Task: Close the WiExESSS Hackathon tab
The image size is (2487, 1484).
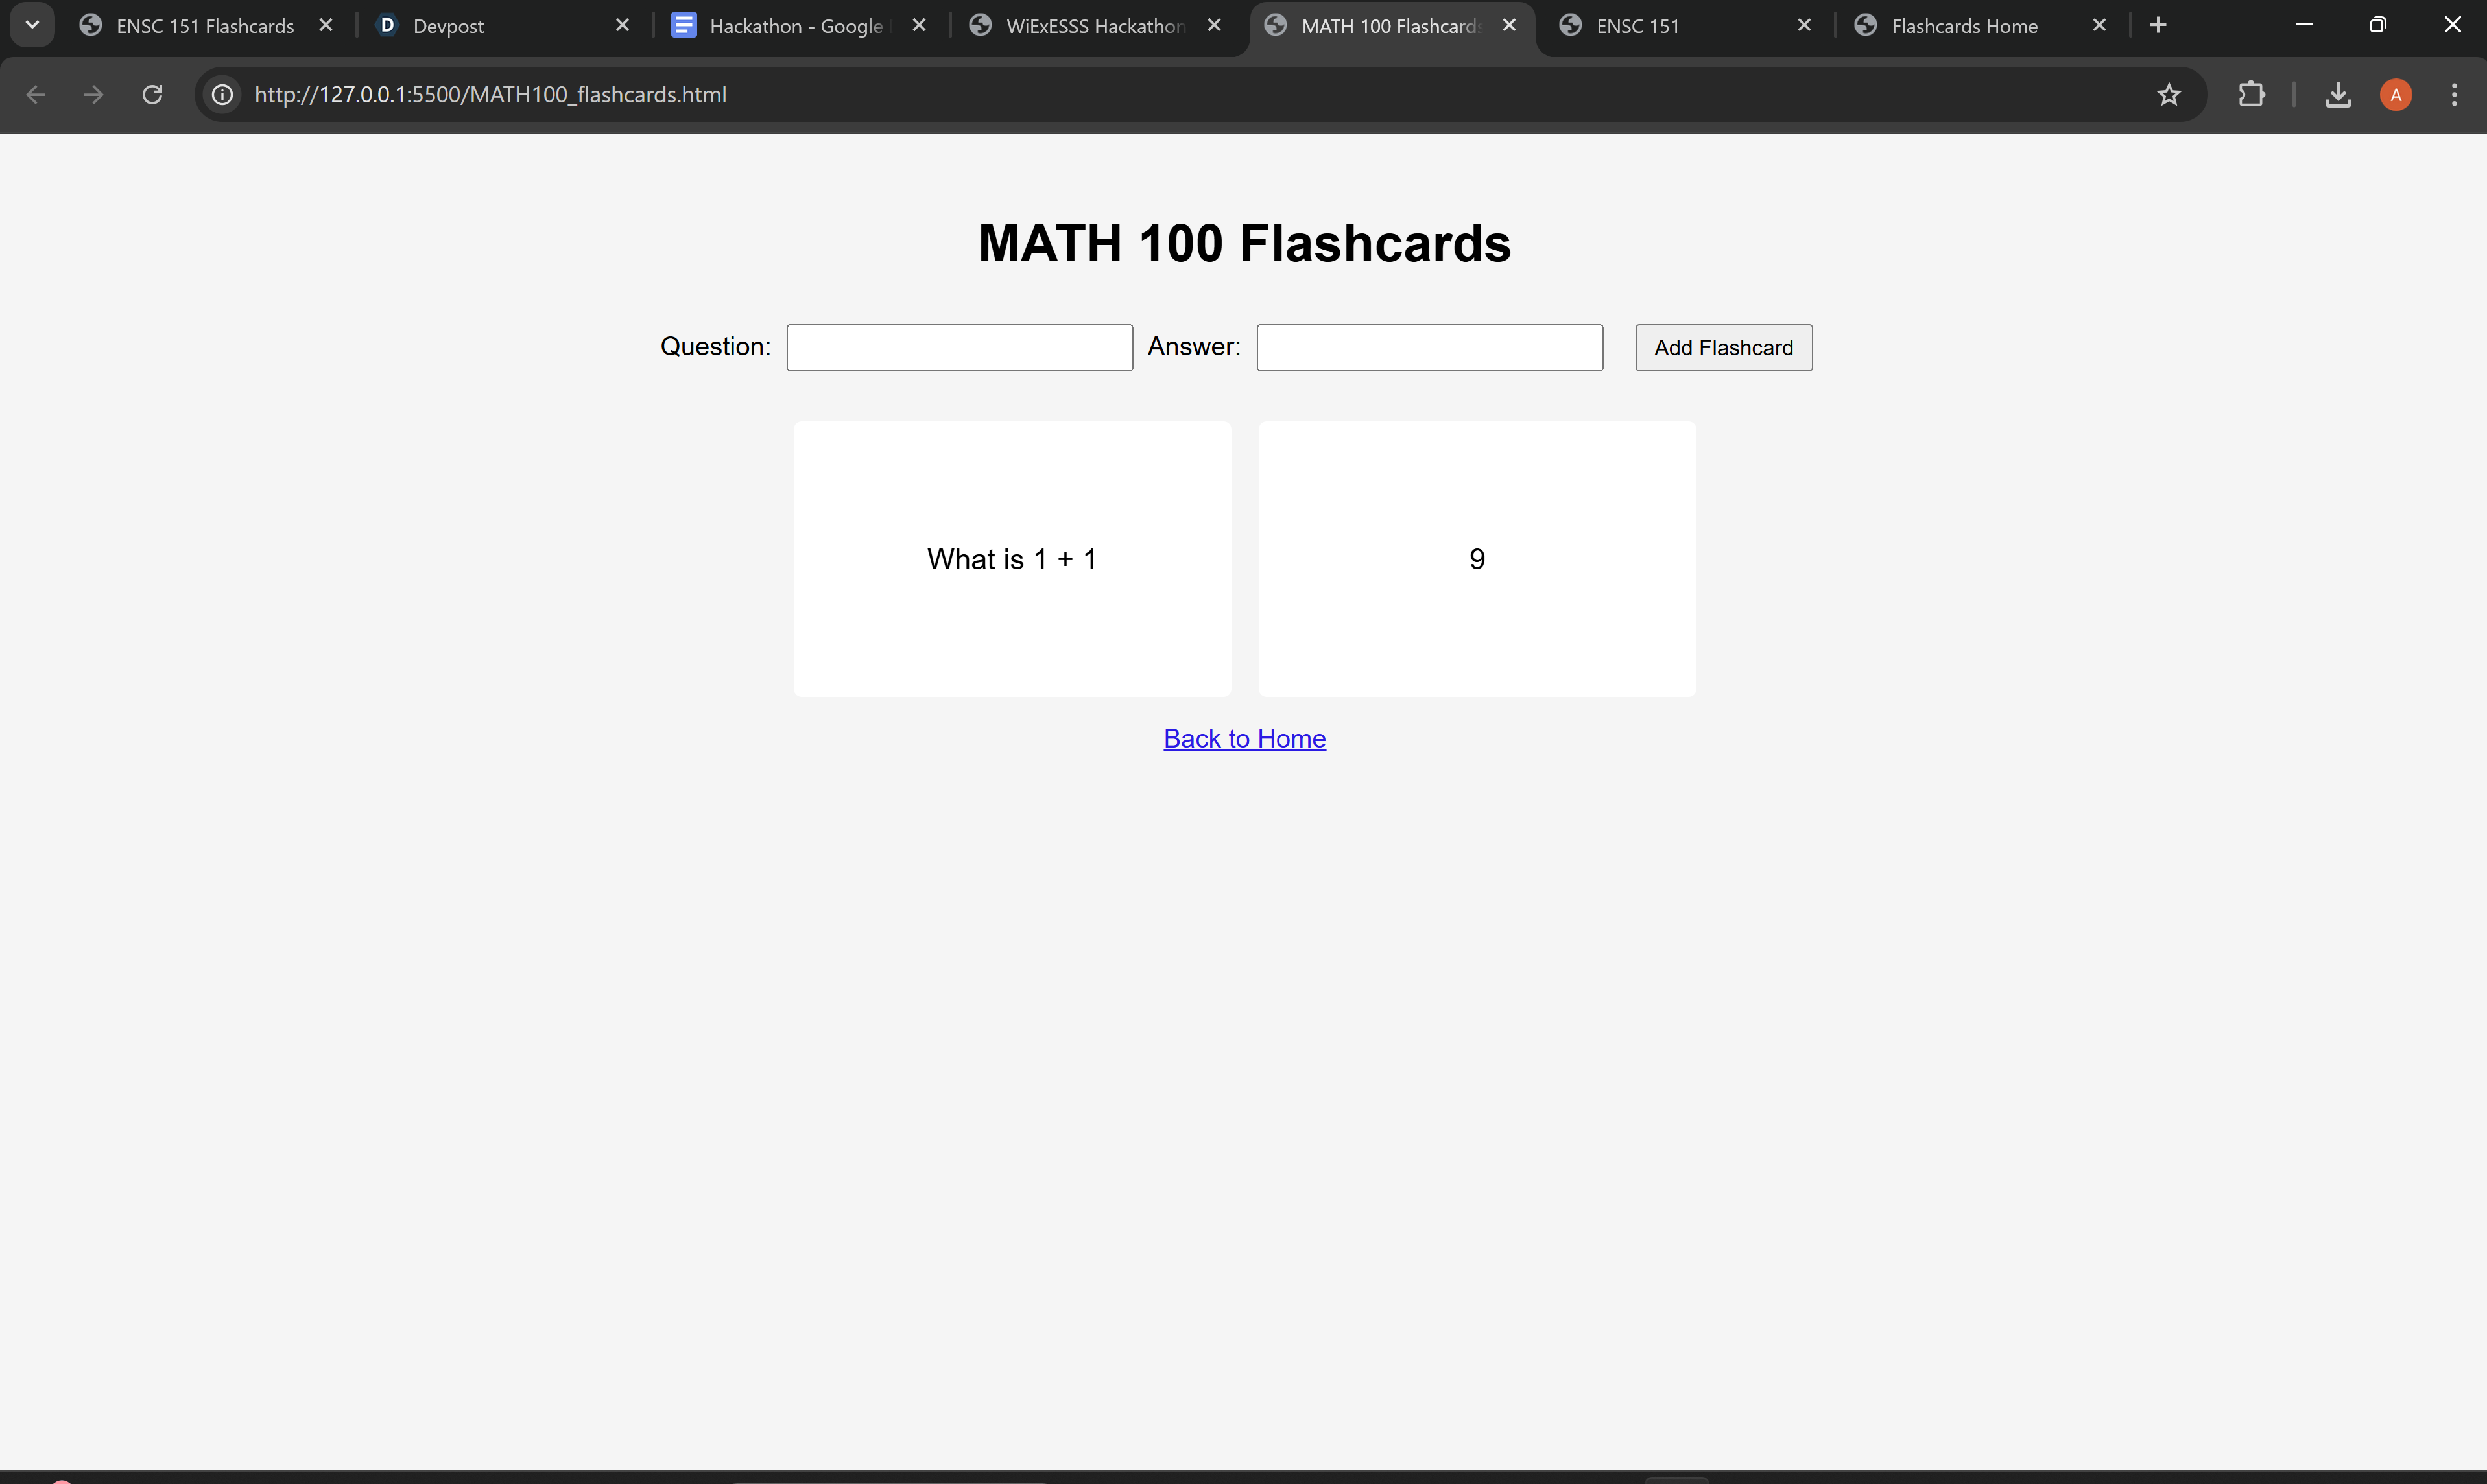Action: click(x=1214, y=25)
